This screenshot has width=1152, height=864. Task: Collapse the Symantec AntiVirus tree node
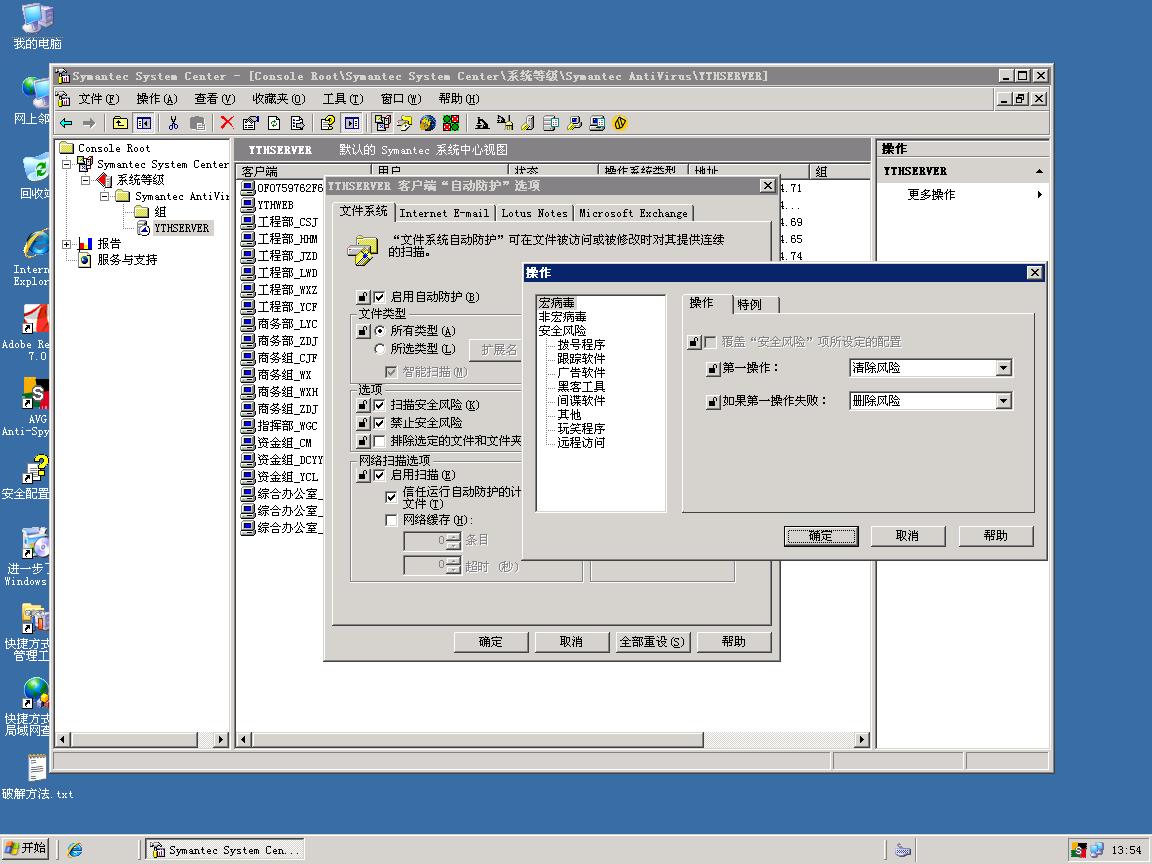point(104,196)
